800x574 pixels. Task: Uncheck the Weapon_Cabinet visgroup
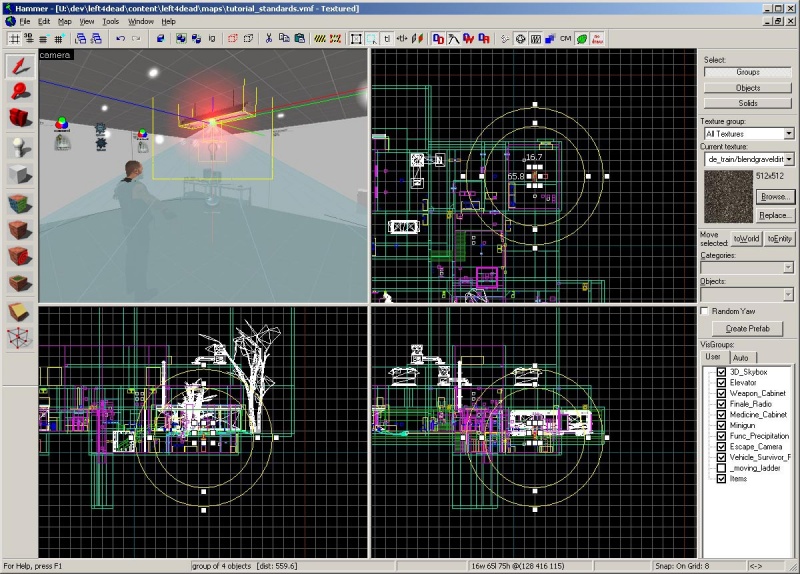[721, 393]
